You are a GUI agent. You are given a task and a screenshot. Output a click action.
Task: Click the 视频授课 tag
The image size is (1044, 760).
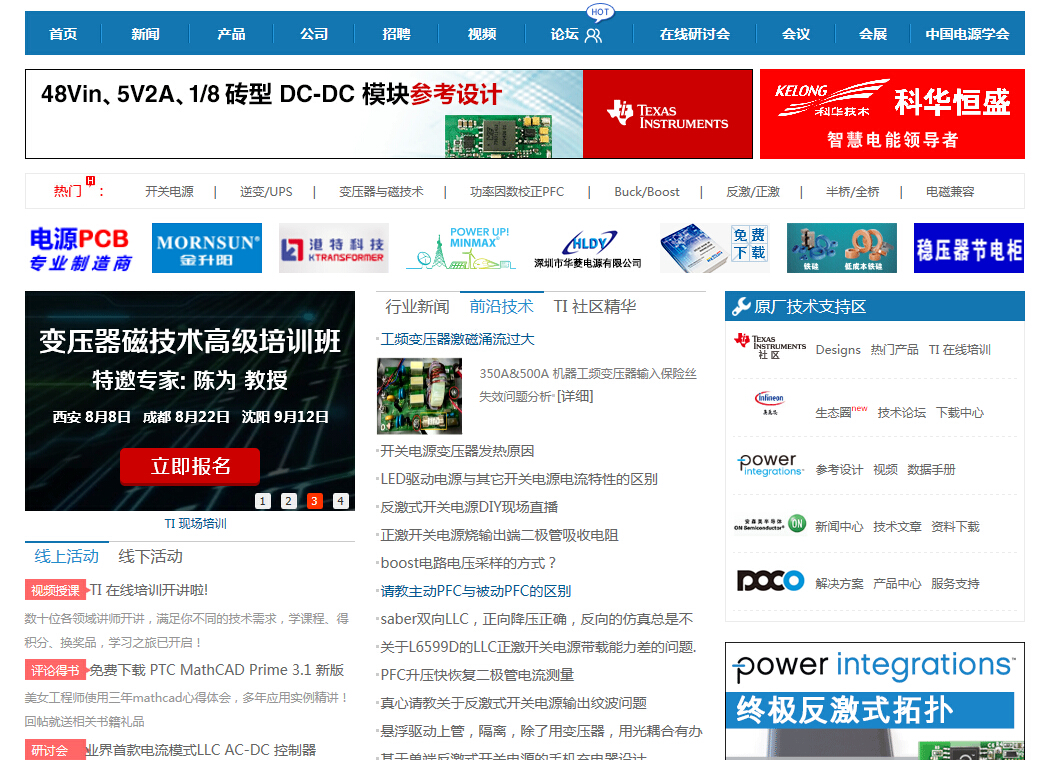(56, 590)
